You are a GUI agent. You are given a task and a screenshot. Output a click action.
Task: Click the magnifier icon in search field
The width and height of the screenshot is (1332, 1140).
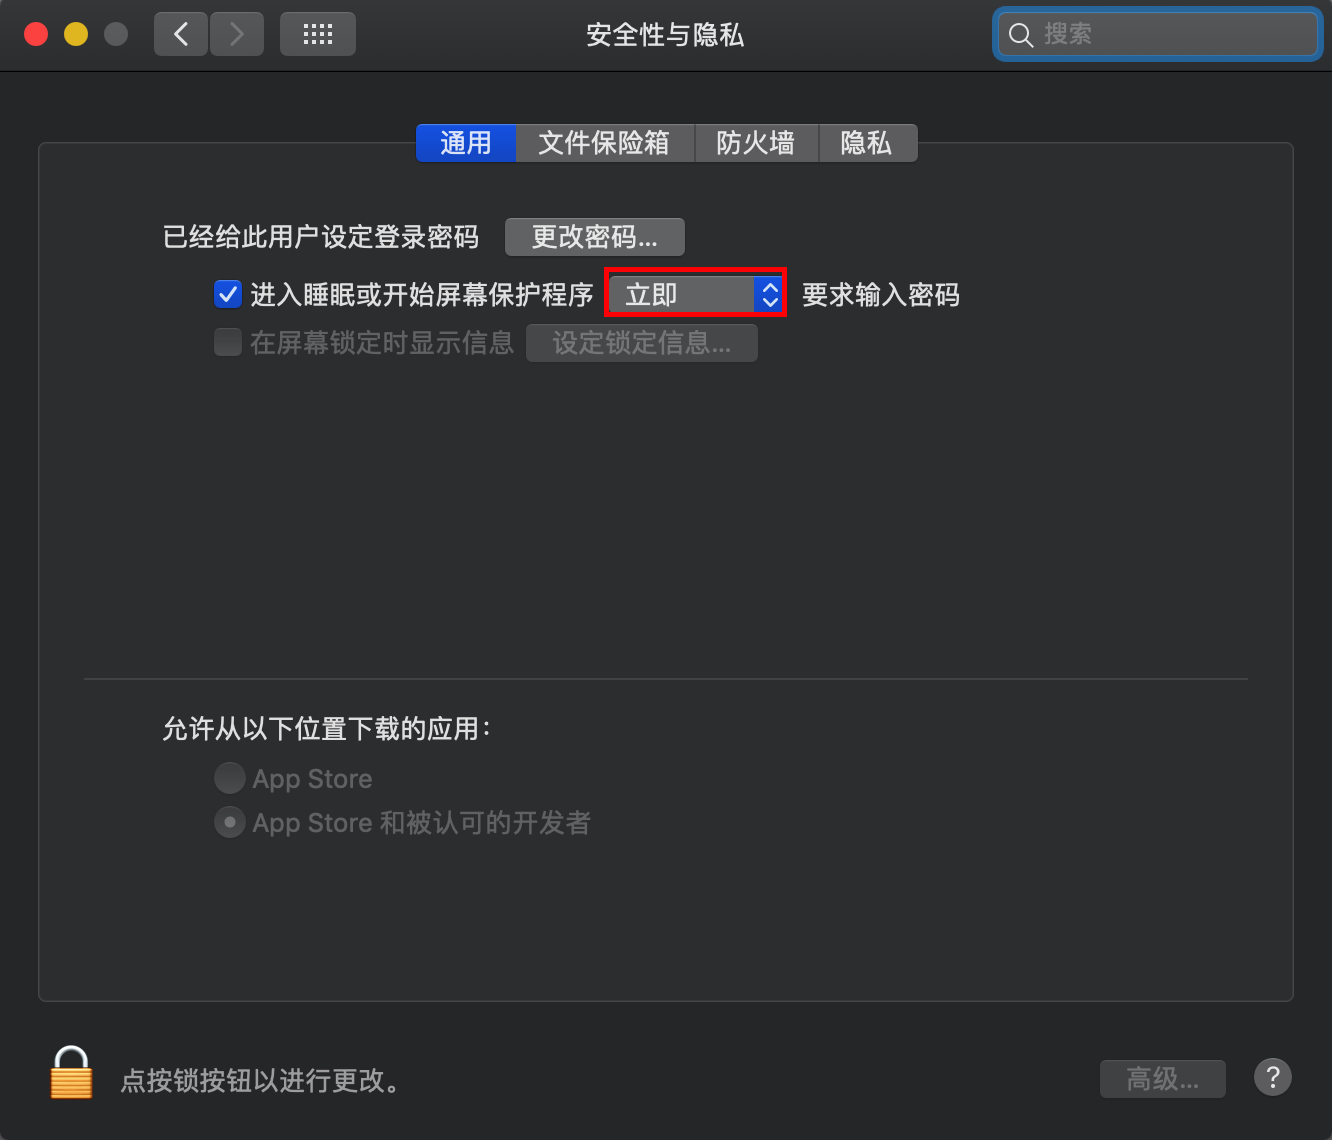click(1020, 35)
